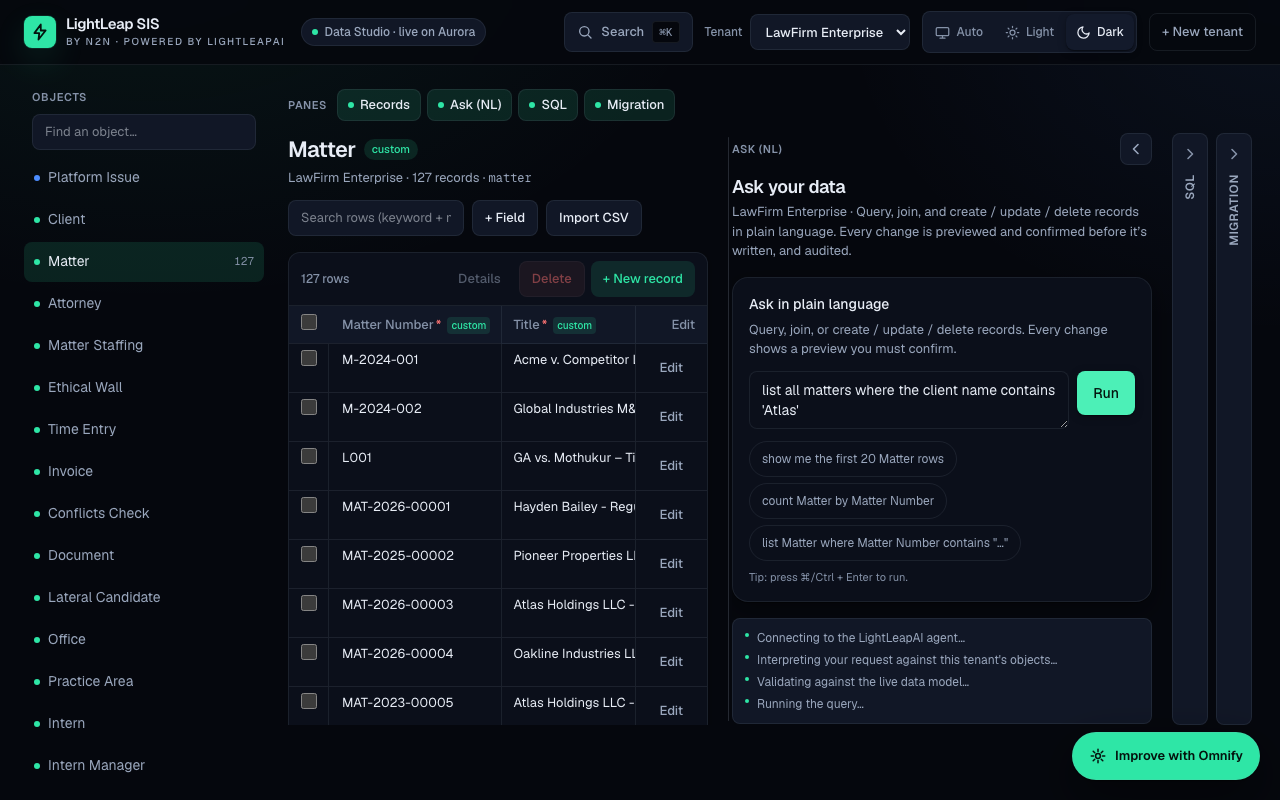Viewport: 1280px width, 800px height.
Task: Click the LightLeap lightning bolt logo
Action: tap(40, 32)
